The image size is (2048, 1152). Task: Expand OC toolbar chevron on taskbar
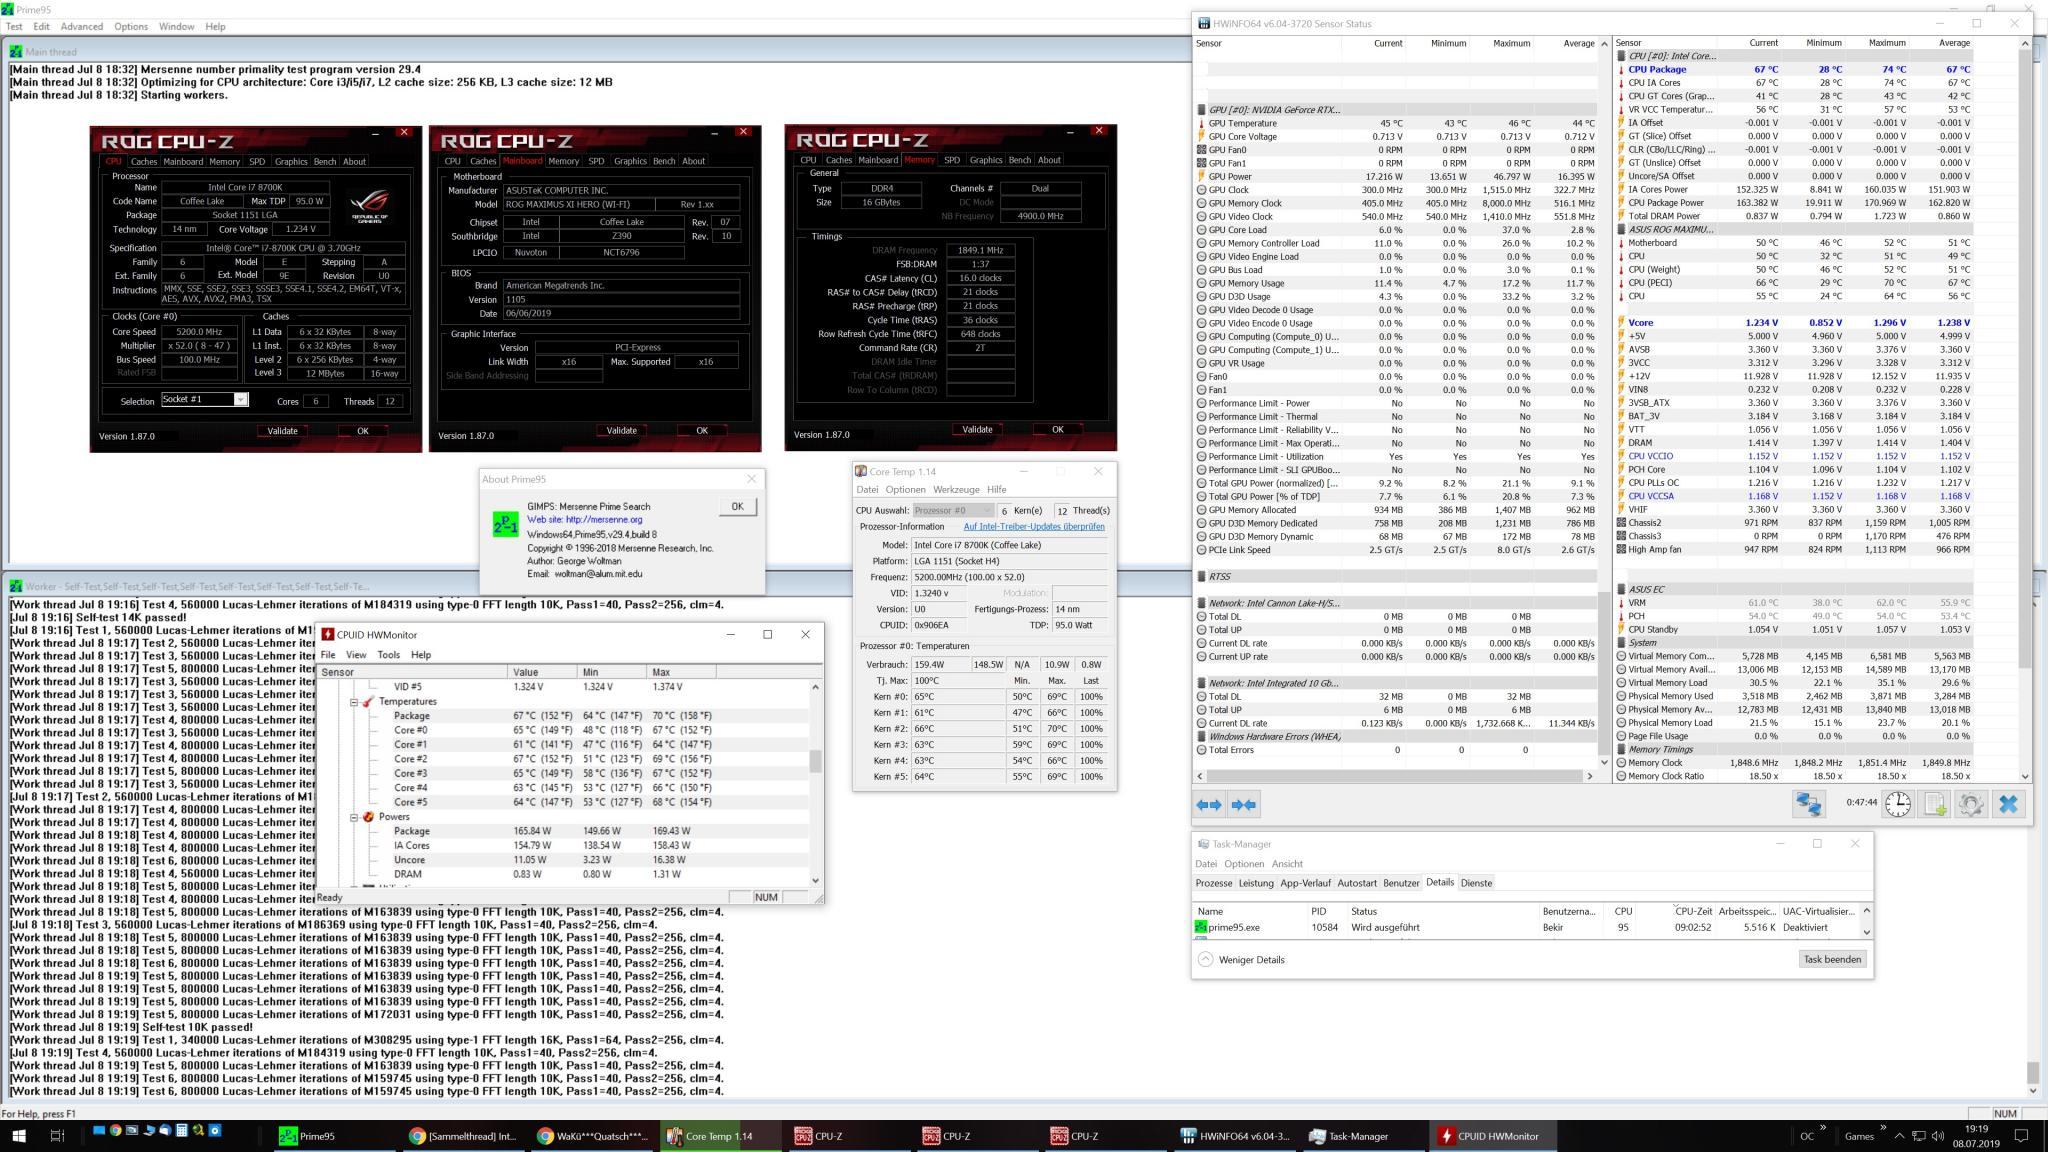tap(1823, 1130)
